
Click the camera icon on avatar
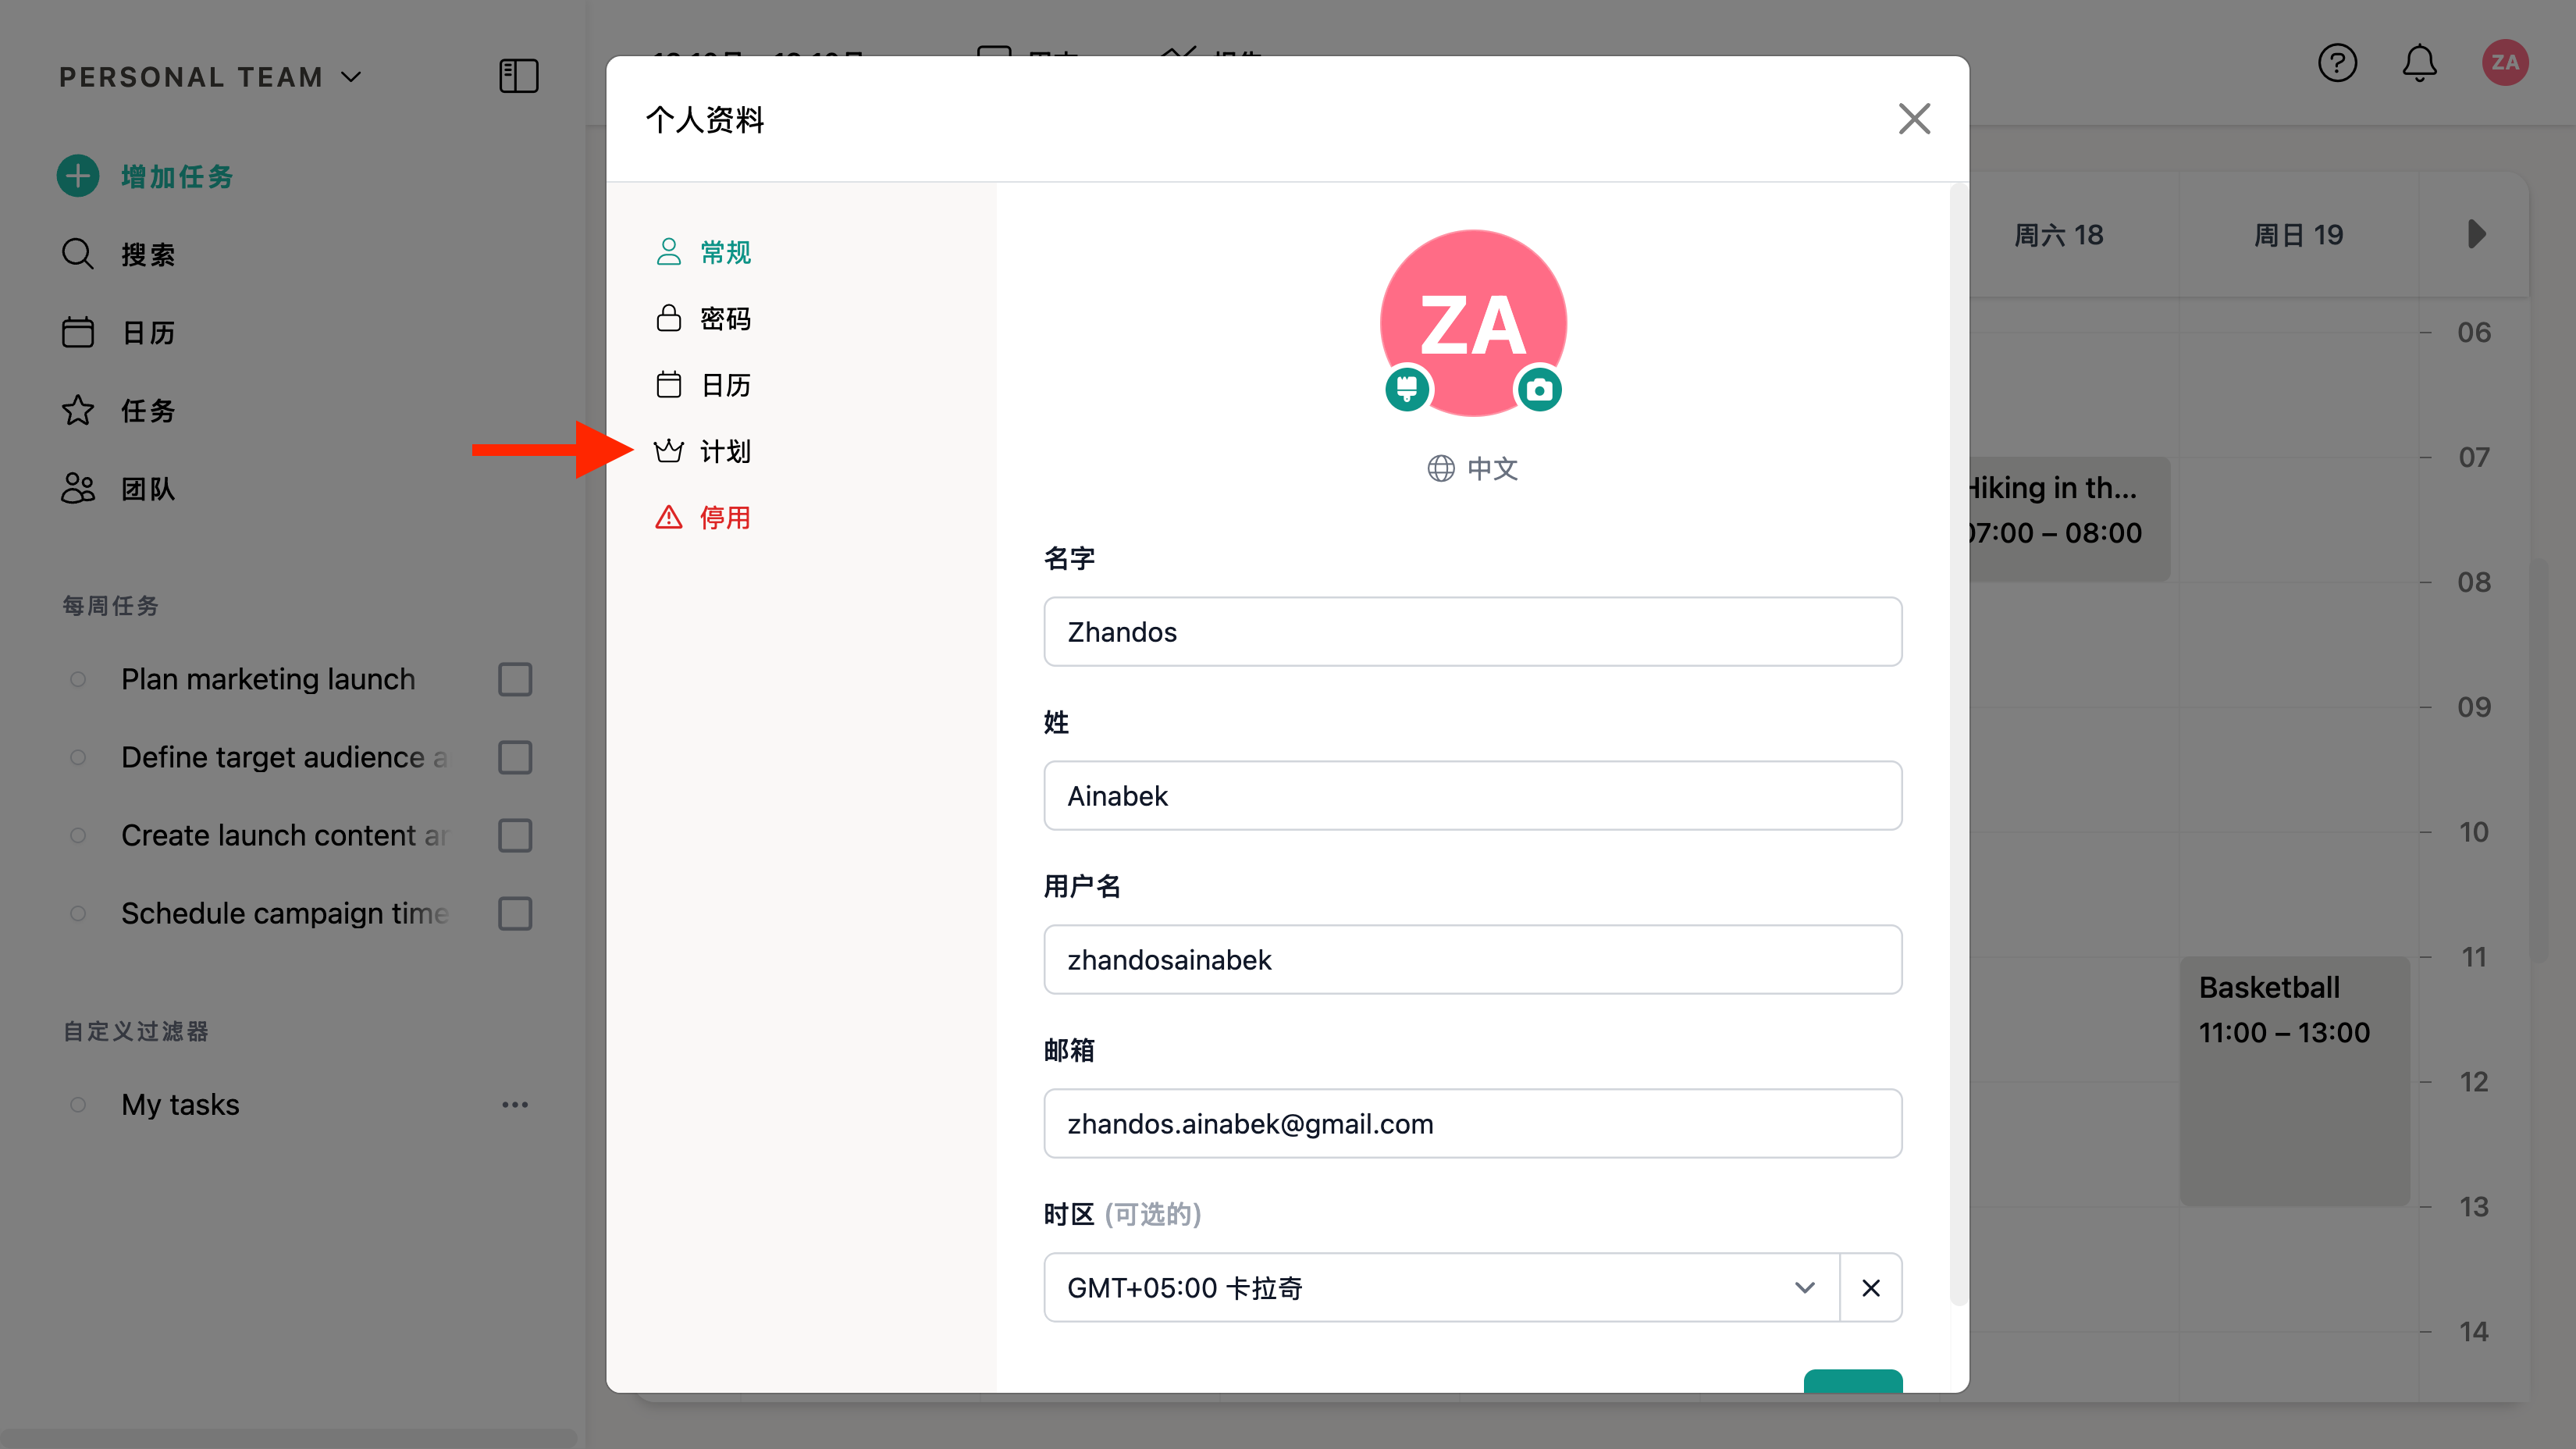coord(1539,389)
